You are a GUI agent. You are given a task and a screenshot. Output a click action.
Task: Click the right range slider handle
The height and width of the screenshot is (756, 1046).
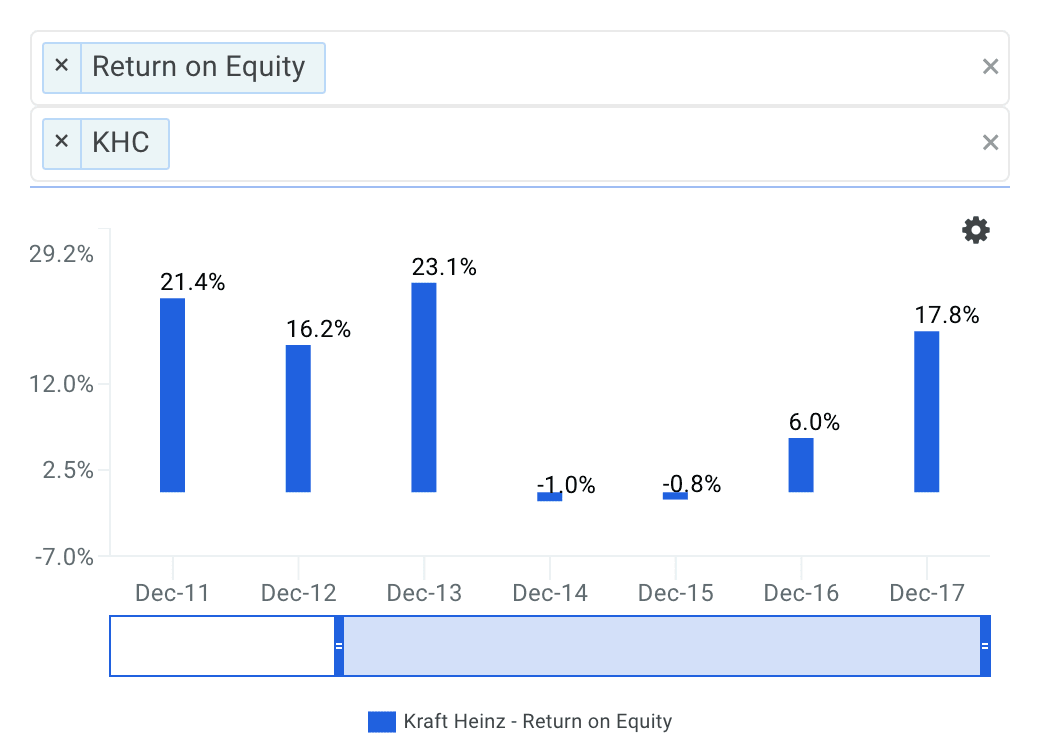985,646
